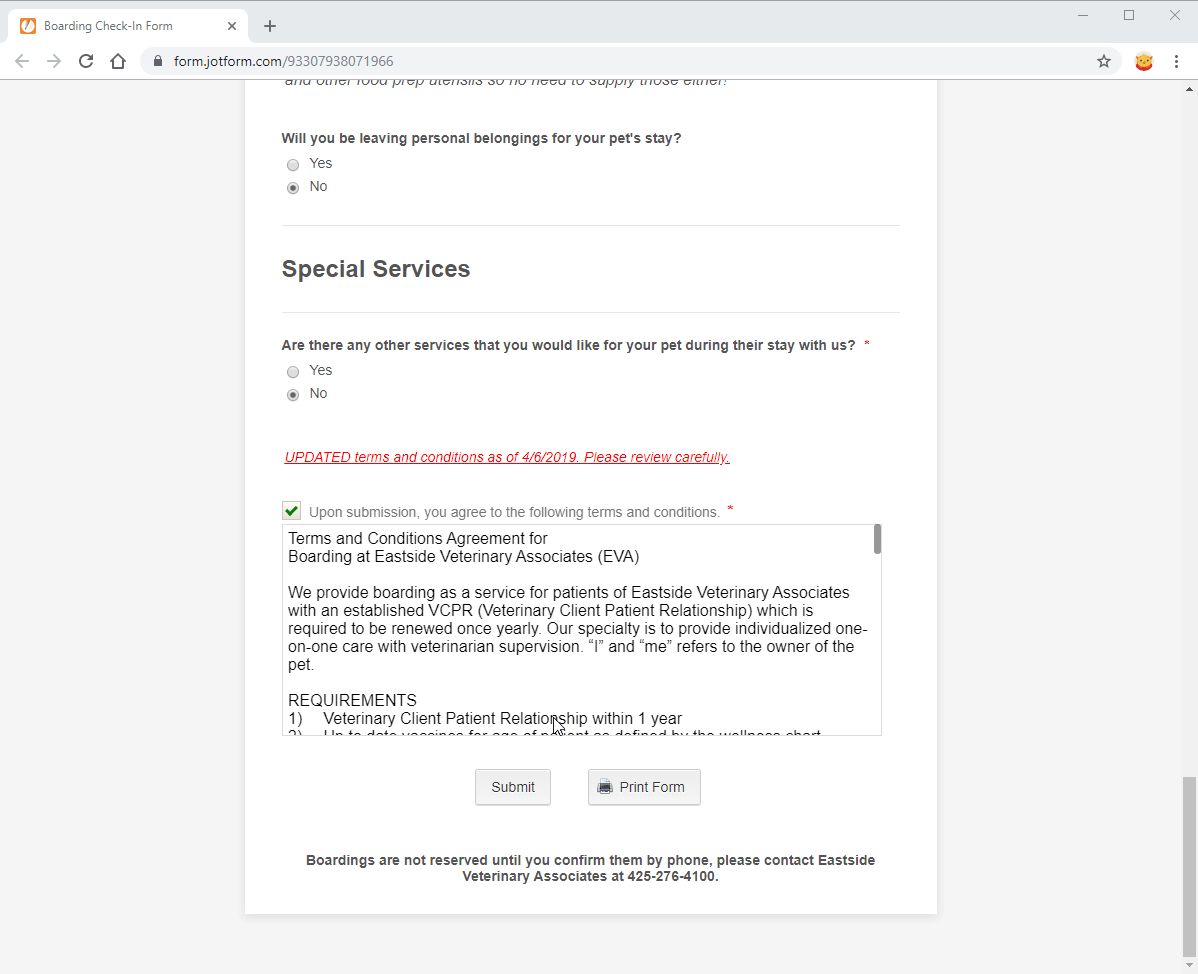
Task: Choose Yes for other services
Action: tap(293, 372)
